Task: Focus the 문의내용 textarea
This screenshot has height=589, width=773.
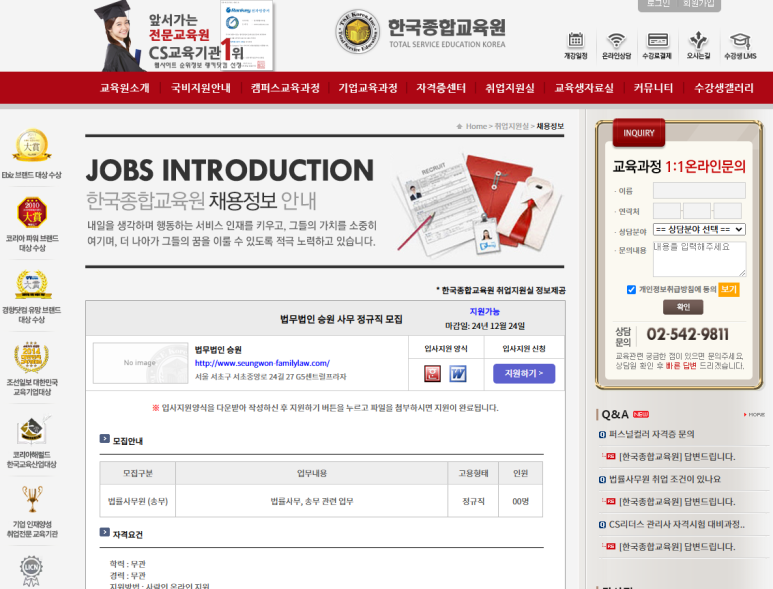Action: coord(699,259)
